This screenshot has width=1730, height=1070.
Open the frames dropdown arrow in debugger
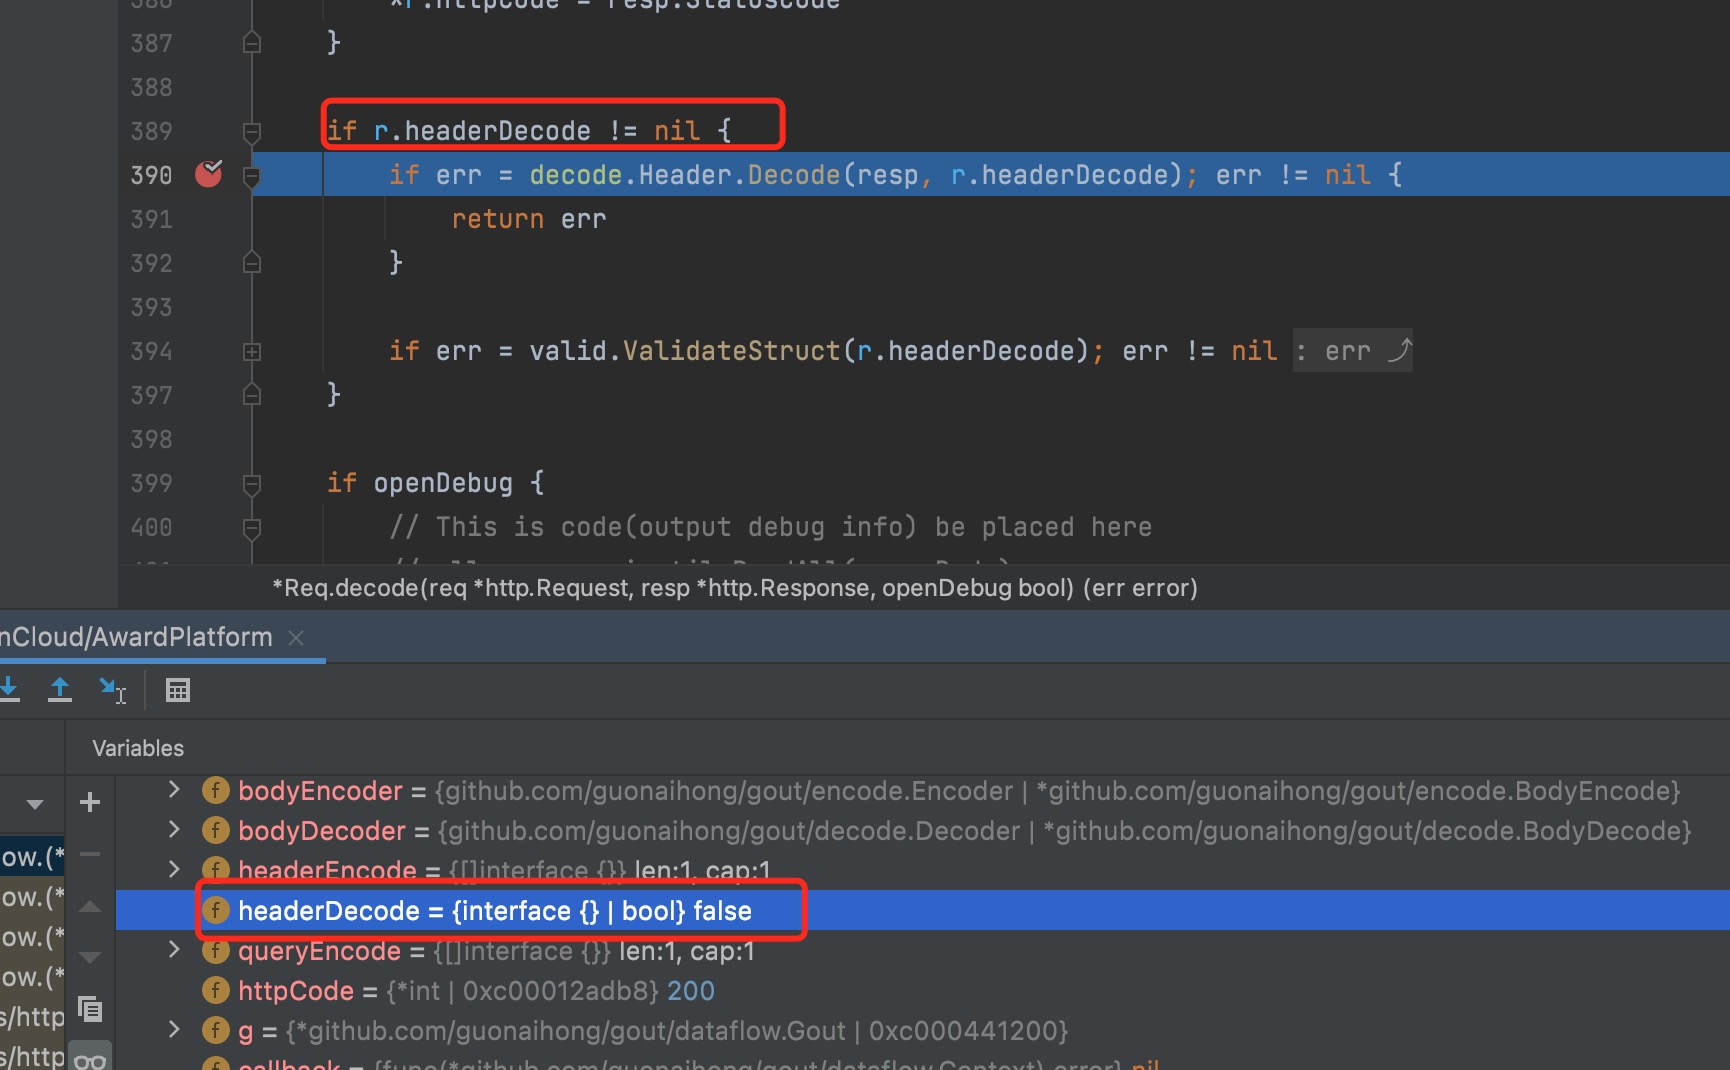pyautogui.click(x=33, y=803)
